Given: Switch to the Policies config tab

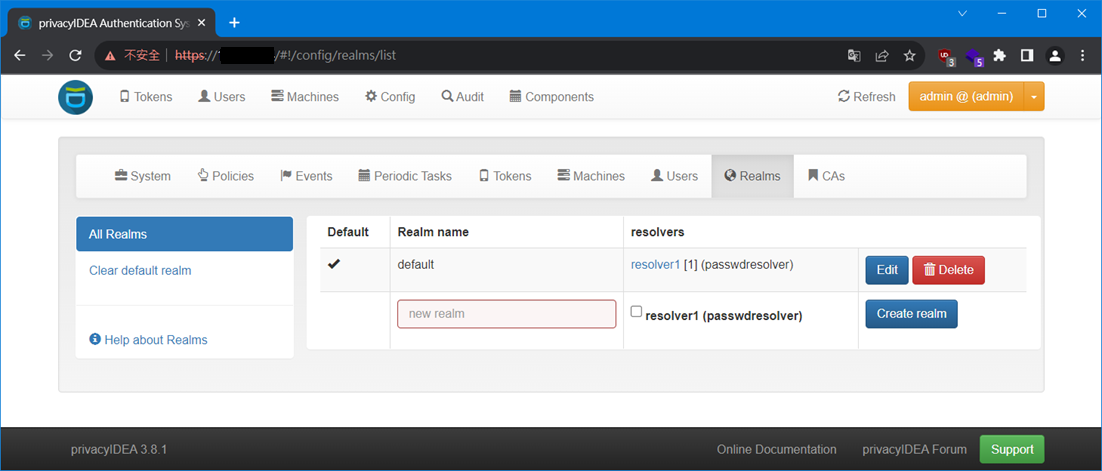Looking at the screenshot, I should (226, 176).
